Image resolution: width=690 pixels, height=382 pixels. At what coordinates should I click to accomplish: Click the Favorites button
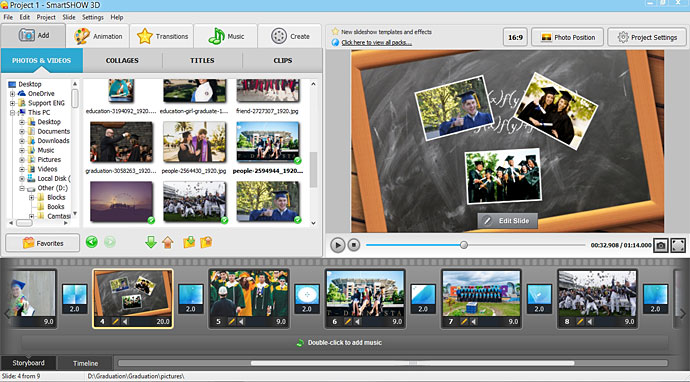coord(43,243)
